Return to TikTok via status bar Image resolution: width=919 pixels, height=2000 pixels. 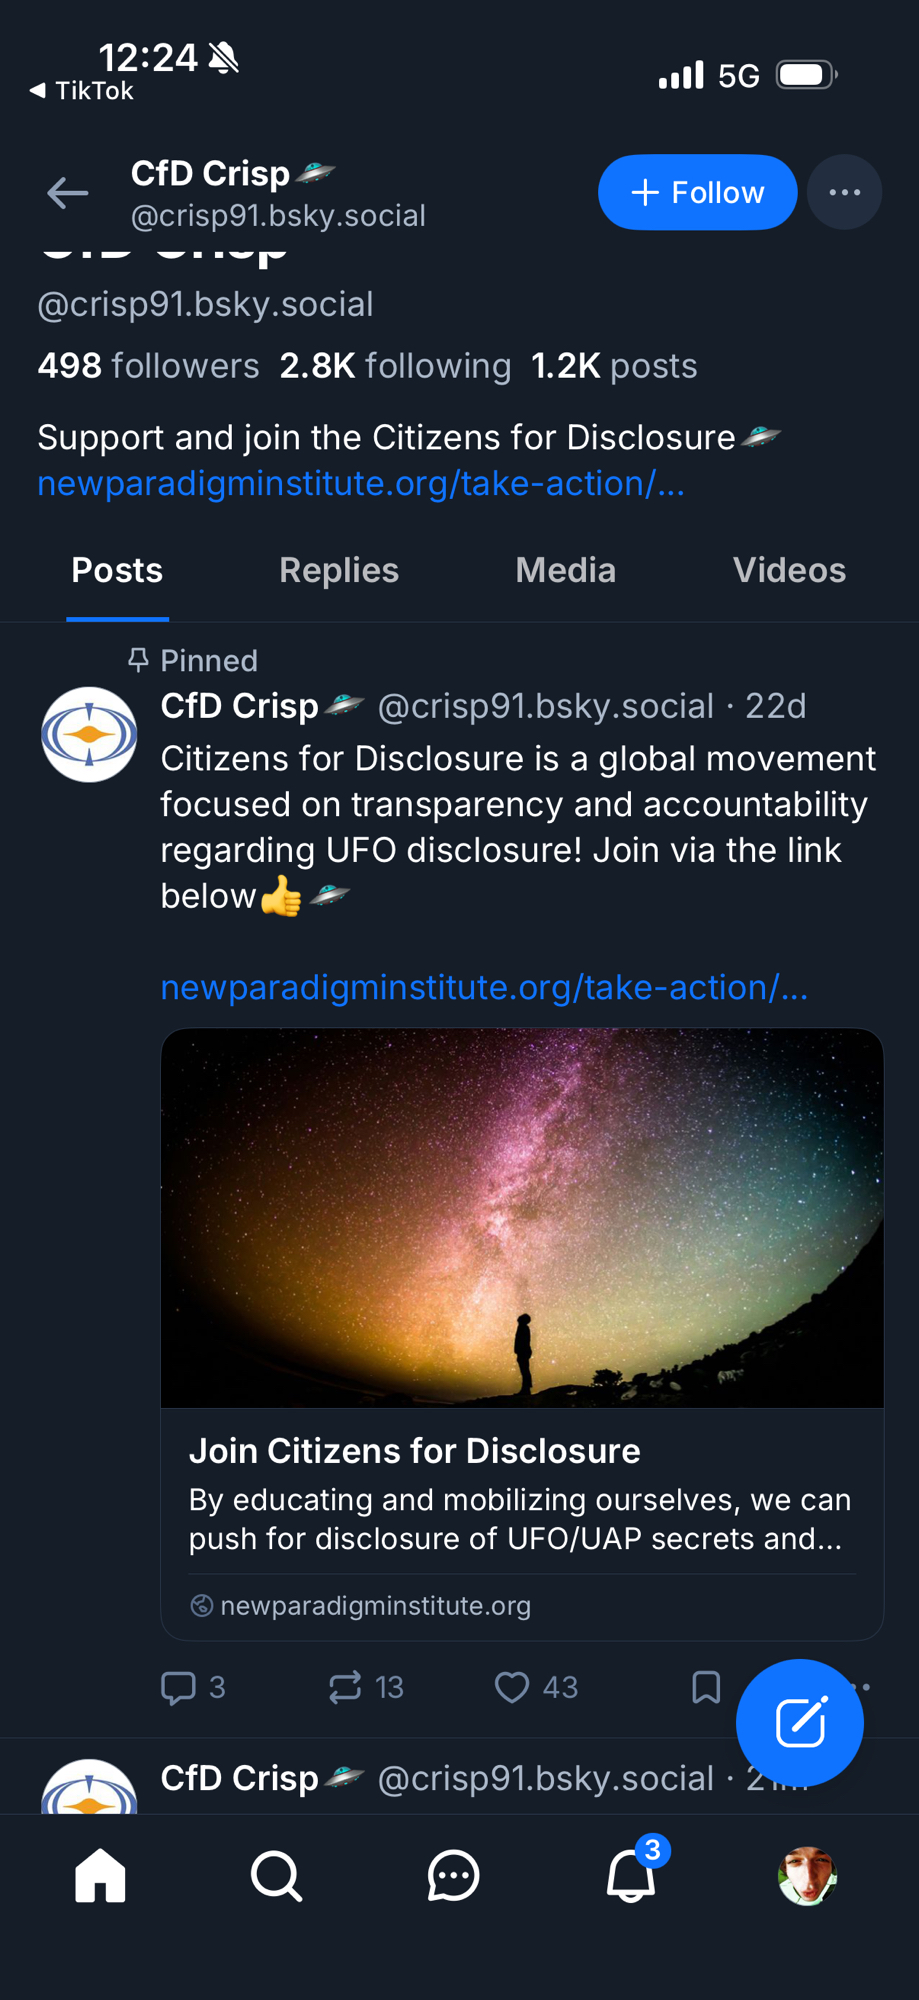click(82, 91)
